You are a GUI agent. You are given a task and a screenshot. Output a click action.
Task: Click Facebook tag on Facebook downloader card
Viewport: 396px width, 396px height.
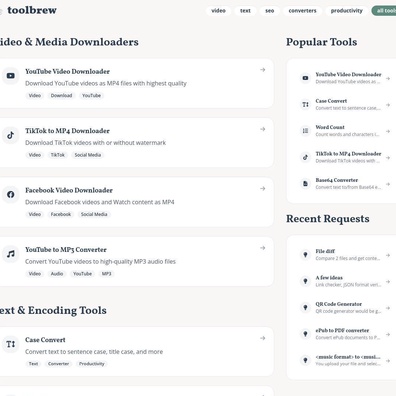click(61, 214)
